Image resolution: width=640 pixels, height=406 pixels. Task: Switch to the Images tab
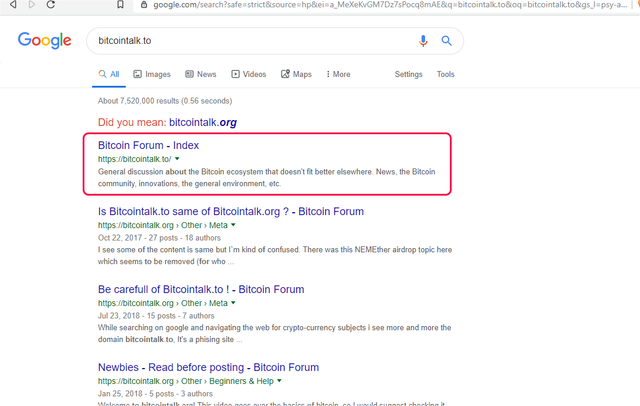click(x=152, y=74)
